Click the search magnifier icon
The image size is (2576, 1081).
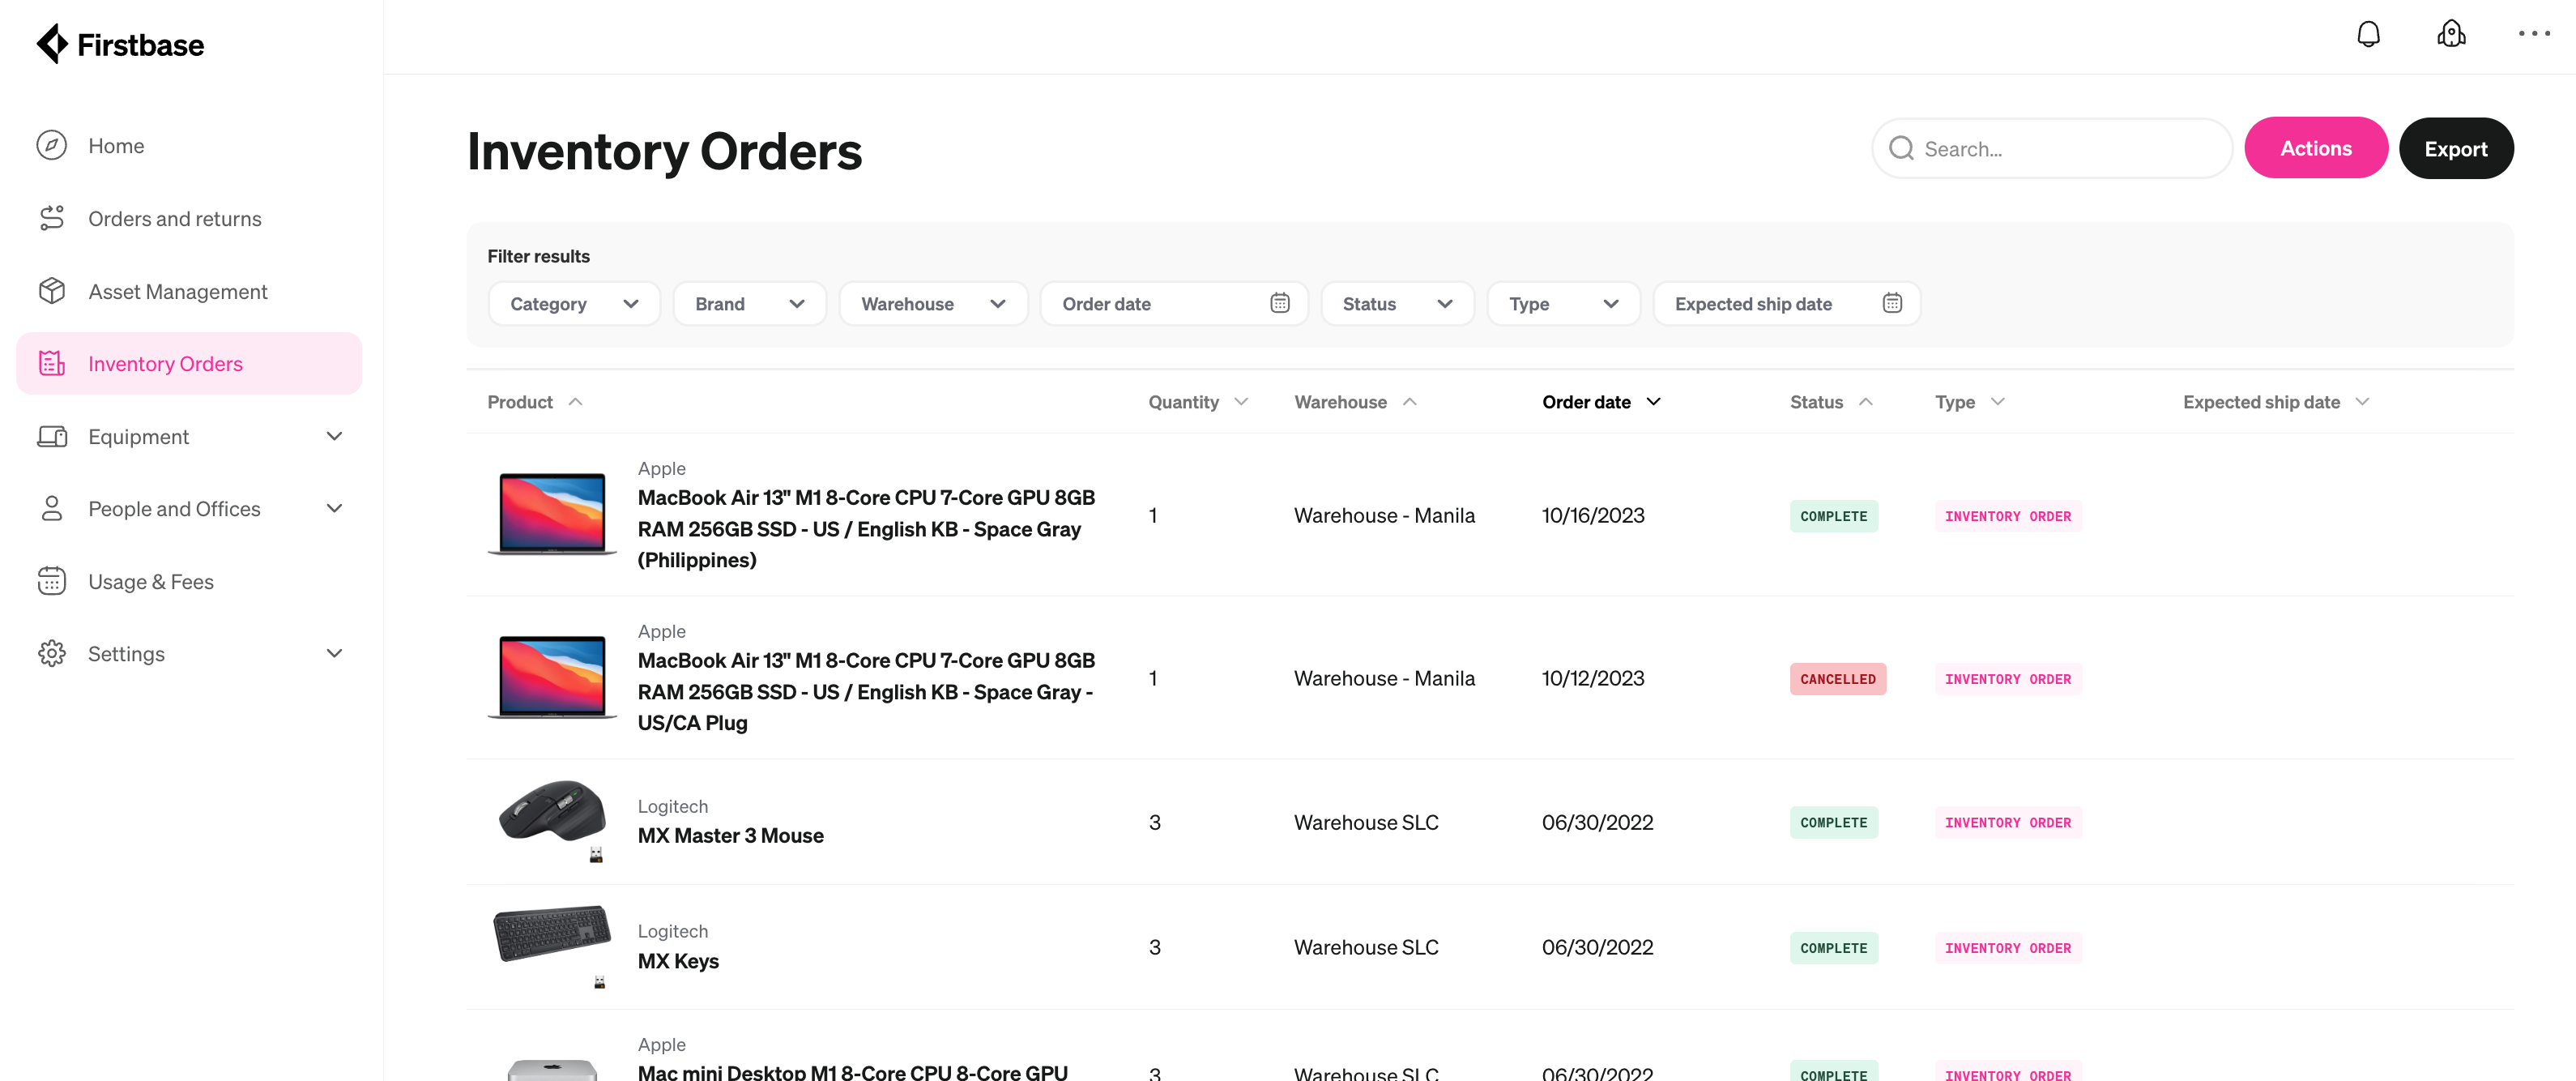(1901, 149)
